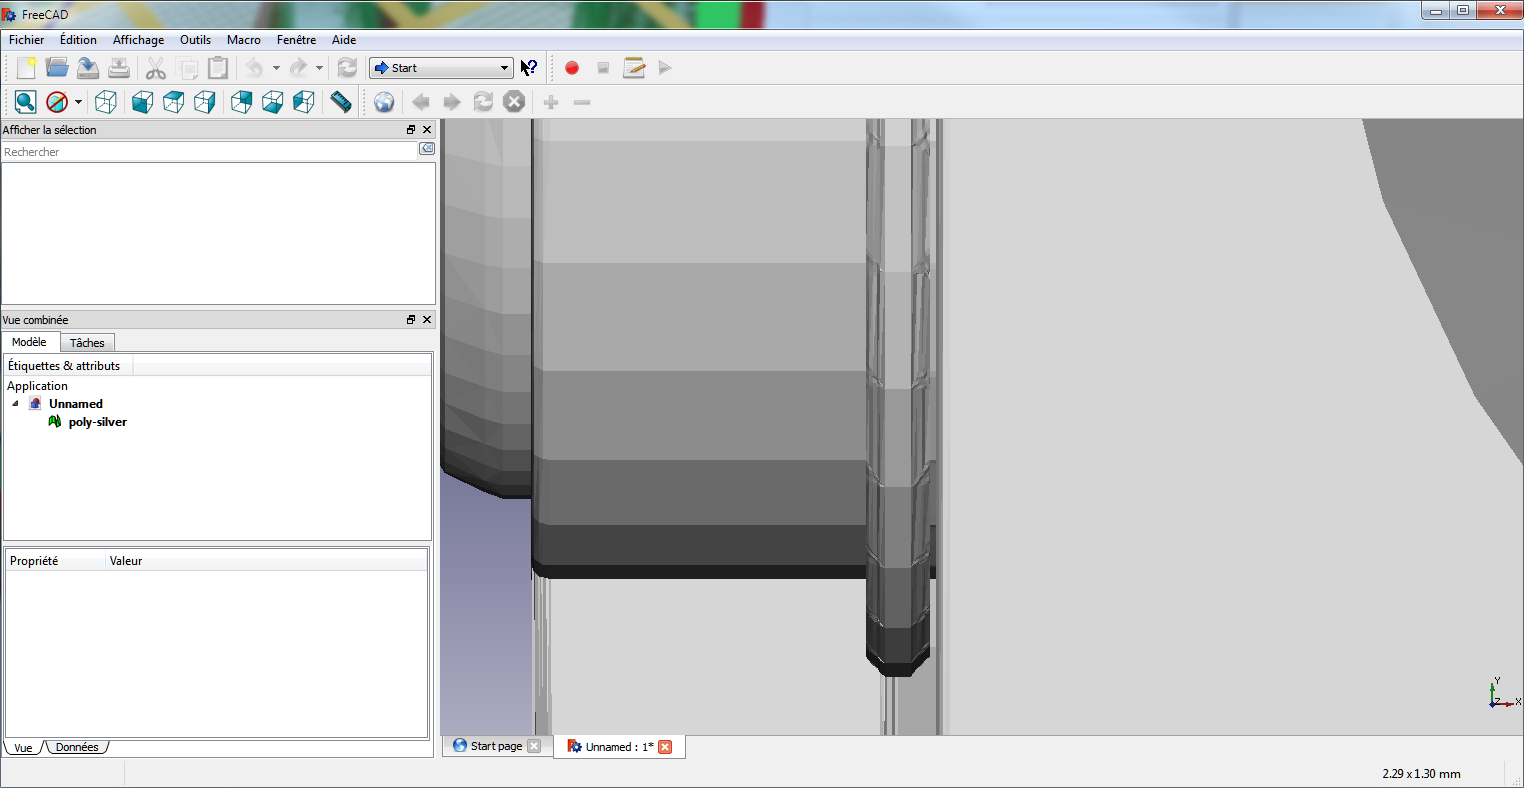The width and height of the screenshot is (1524, 788).
Task: Select the Données property tab
Action: [x=77, y=747]
